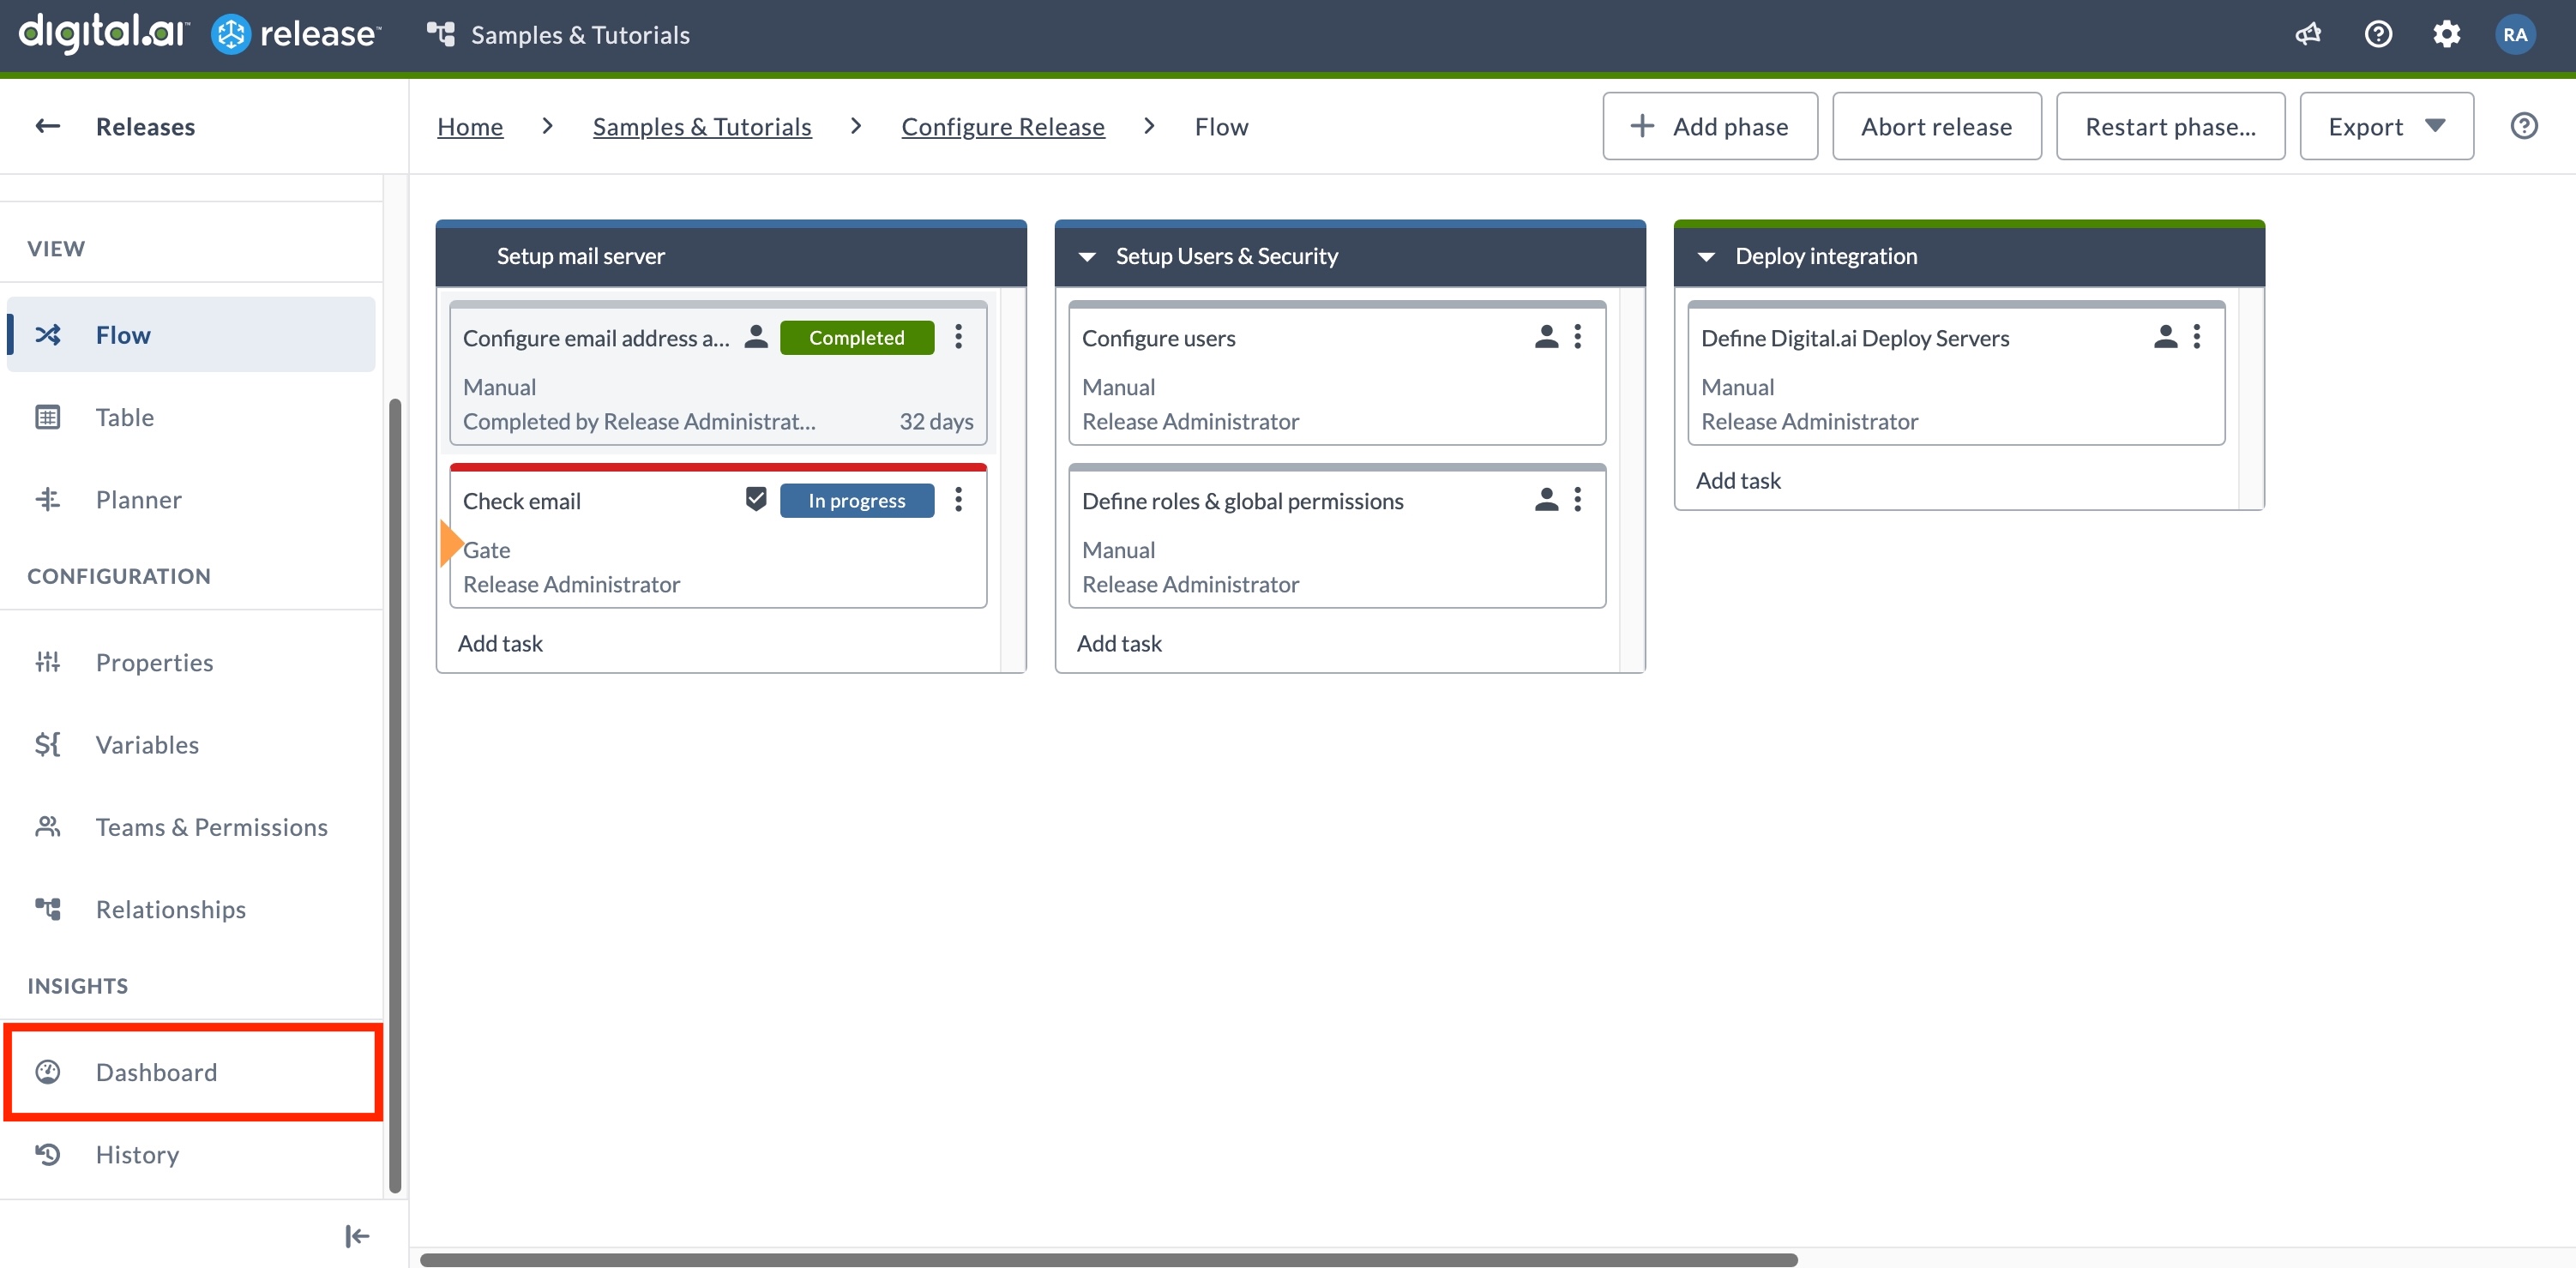The height and width of the screenshot is (1268, 2576).
Task: Click the page help icon beside Export
Action: pyautogui.click(x=2524, y=126)
